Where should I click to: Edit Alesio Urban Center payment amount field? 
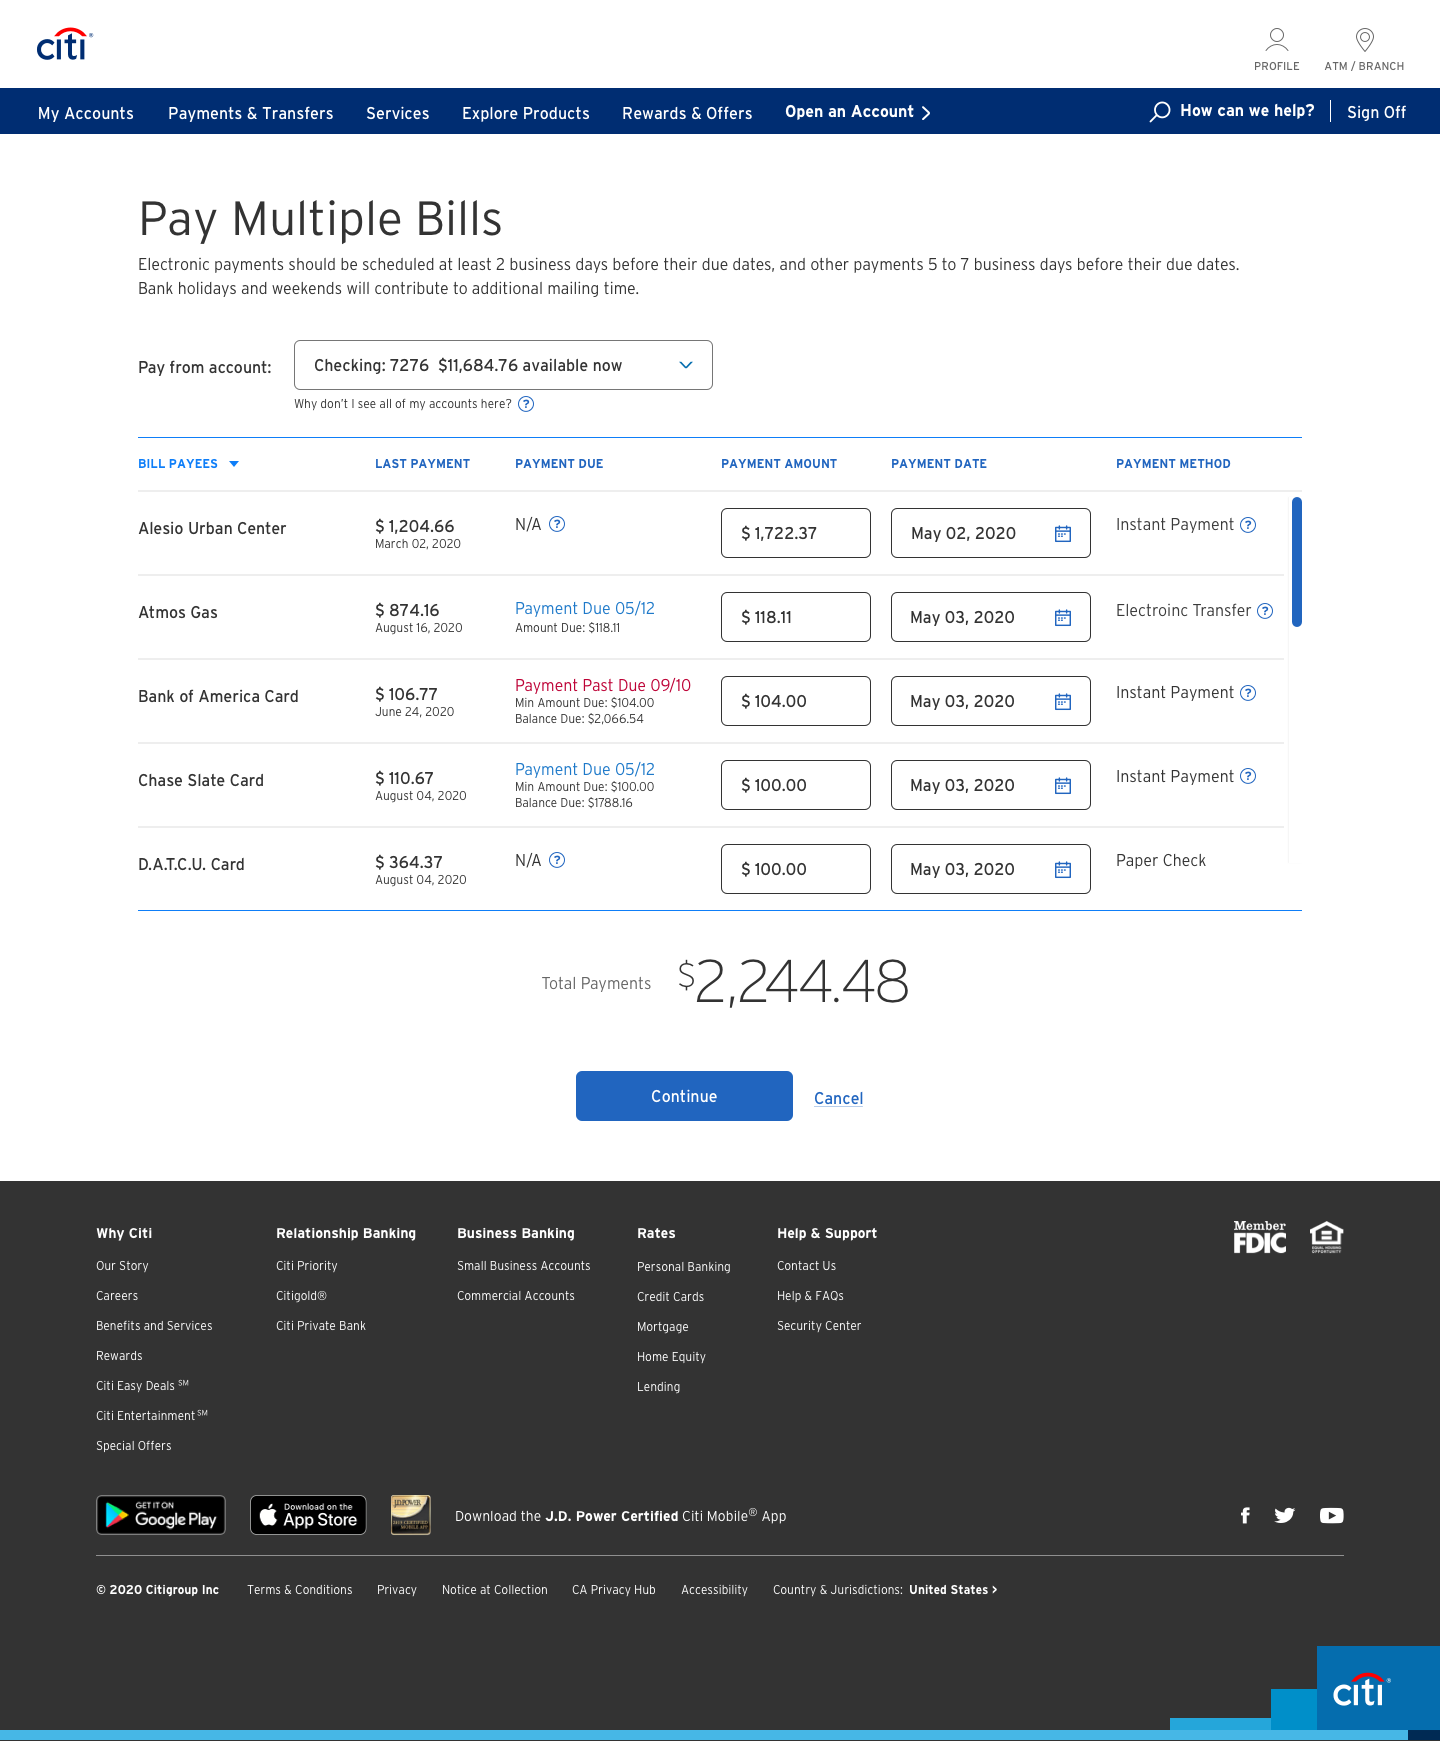796,533
